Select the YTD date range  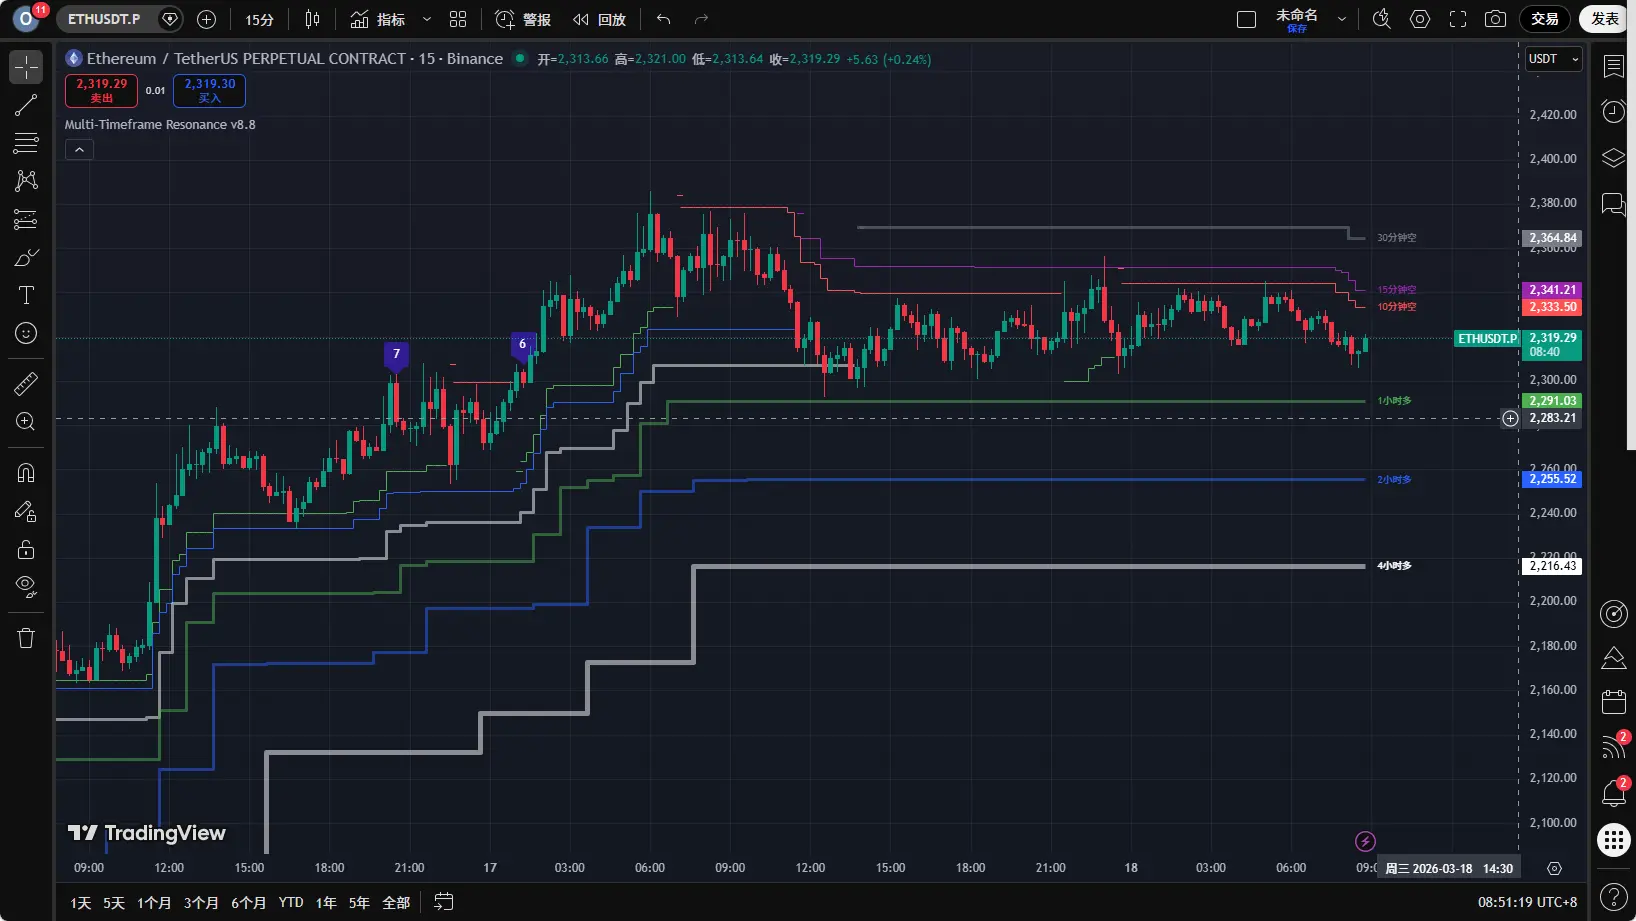[x=291, y=903]
